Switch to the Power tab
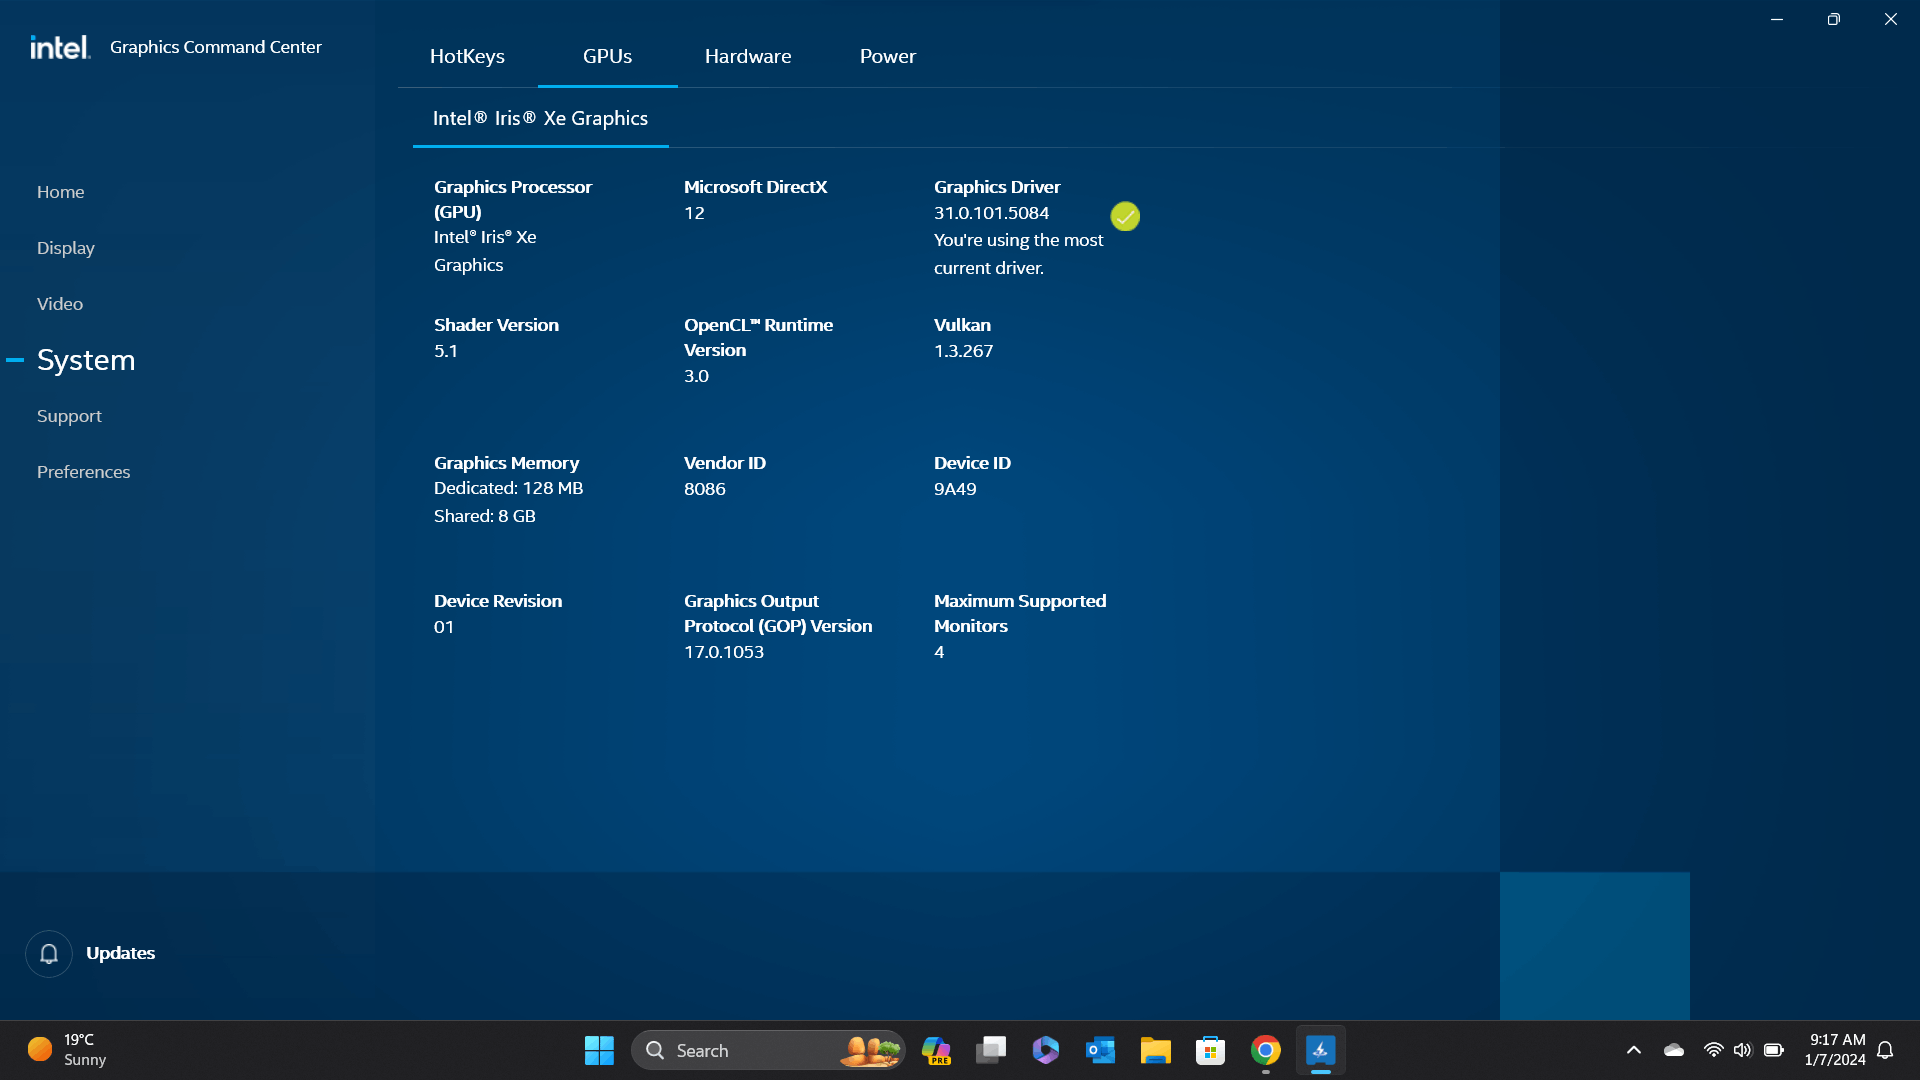 (888, 57)
